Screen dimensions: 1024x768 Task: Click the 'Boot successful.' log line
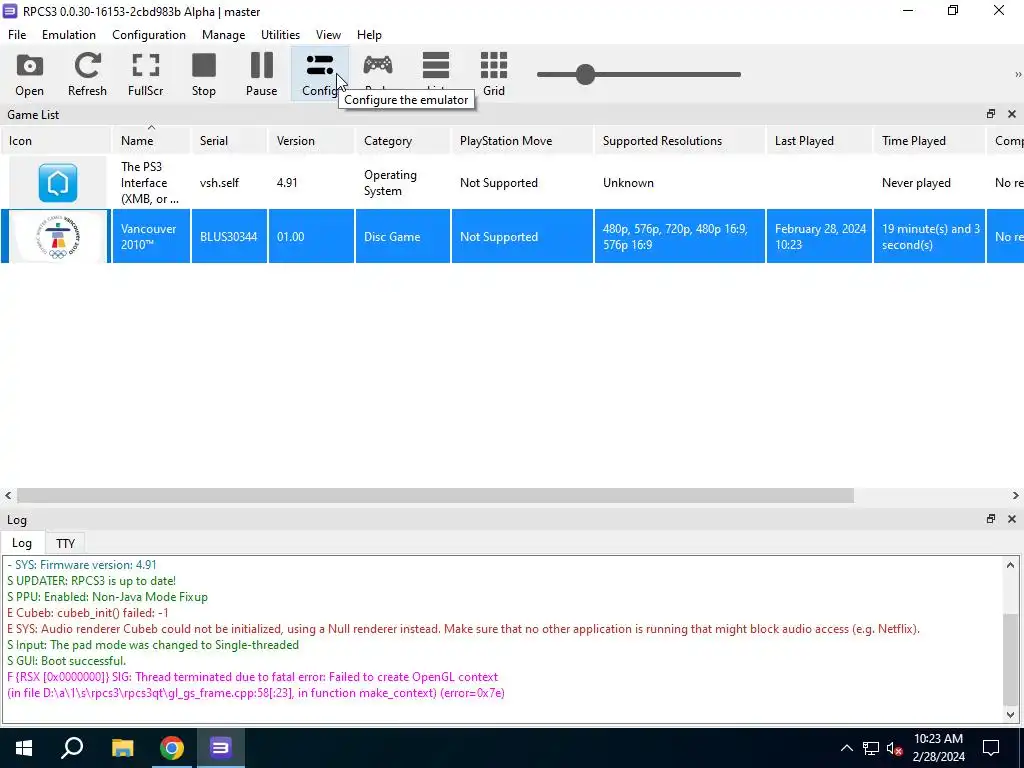tap(67, 661)
